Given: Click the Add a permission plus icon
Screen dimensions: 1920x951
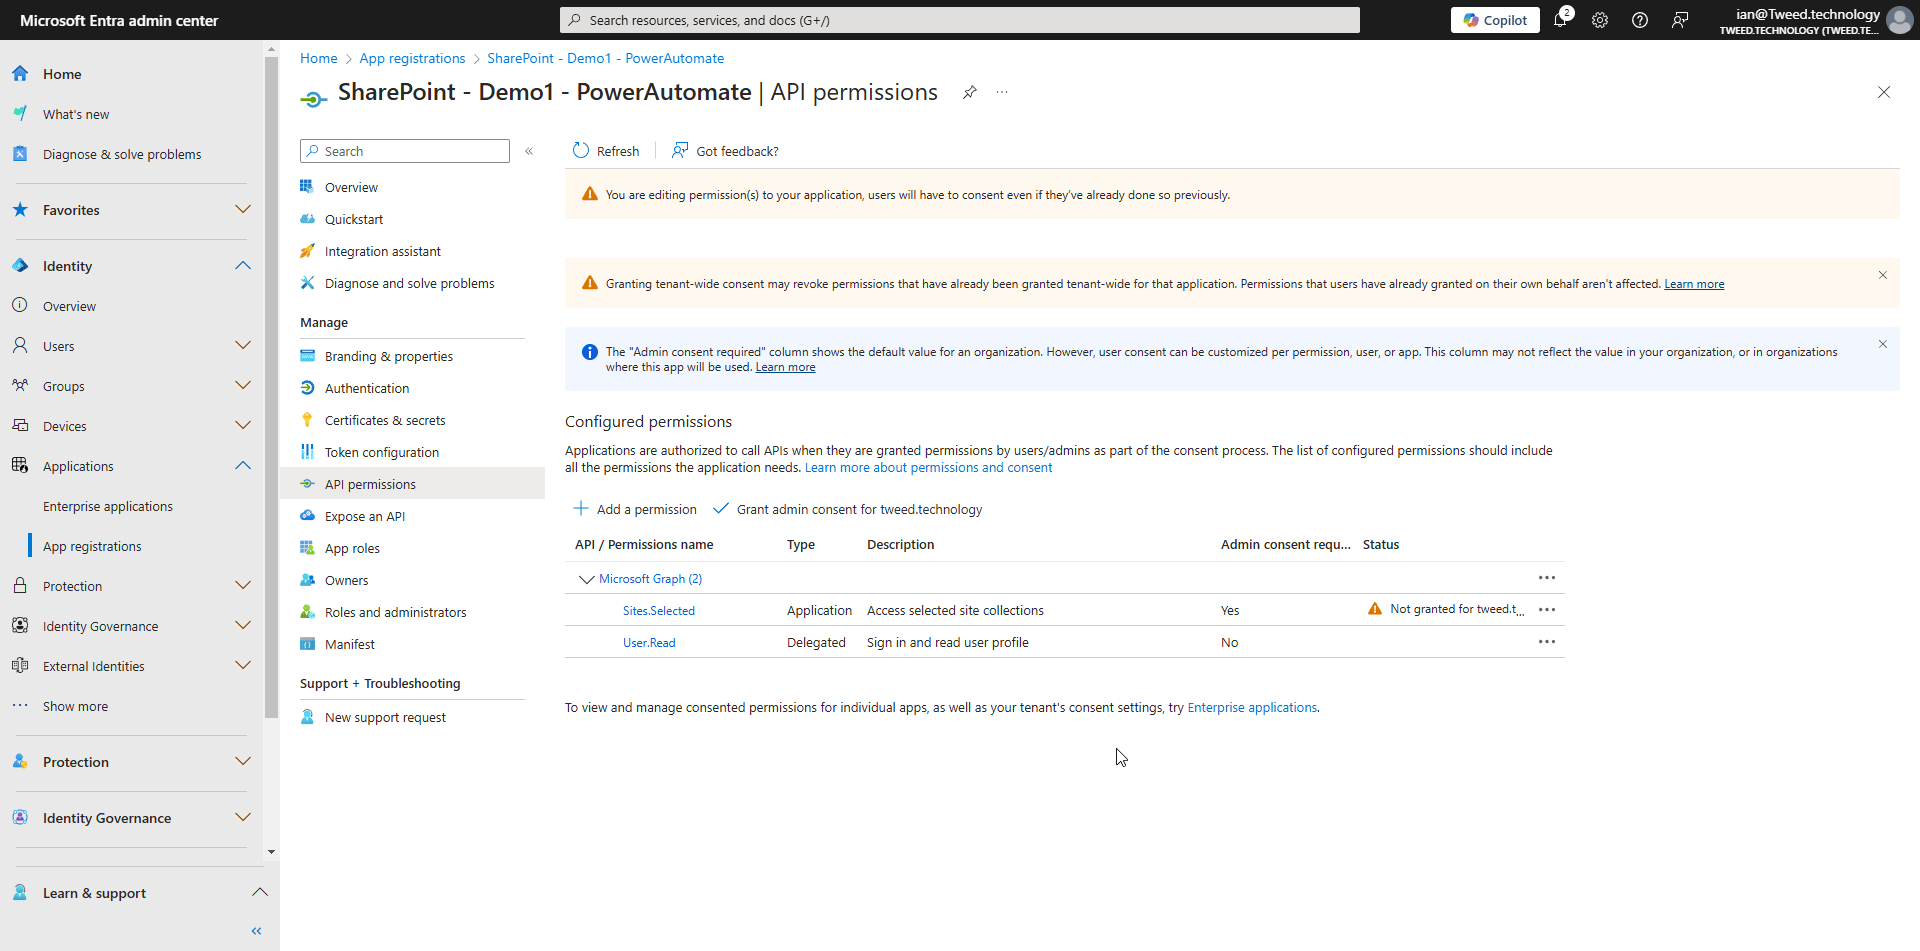Looking at the screenshot, I should click(x=581, y=509).
